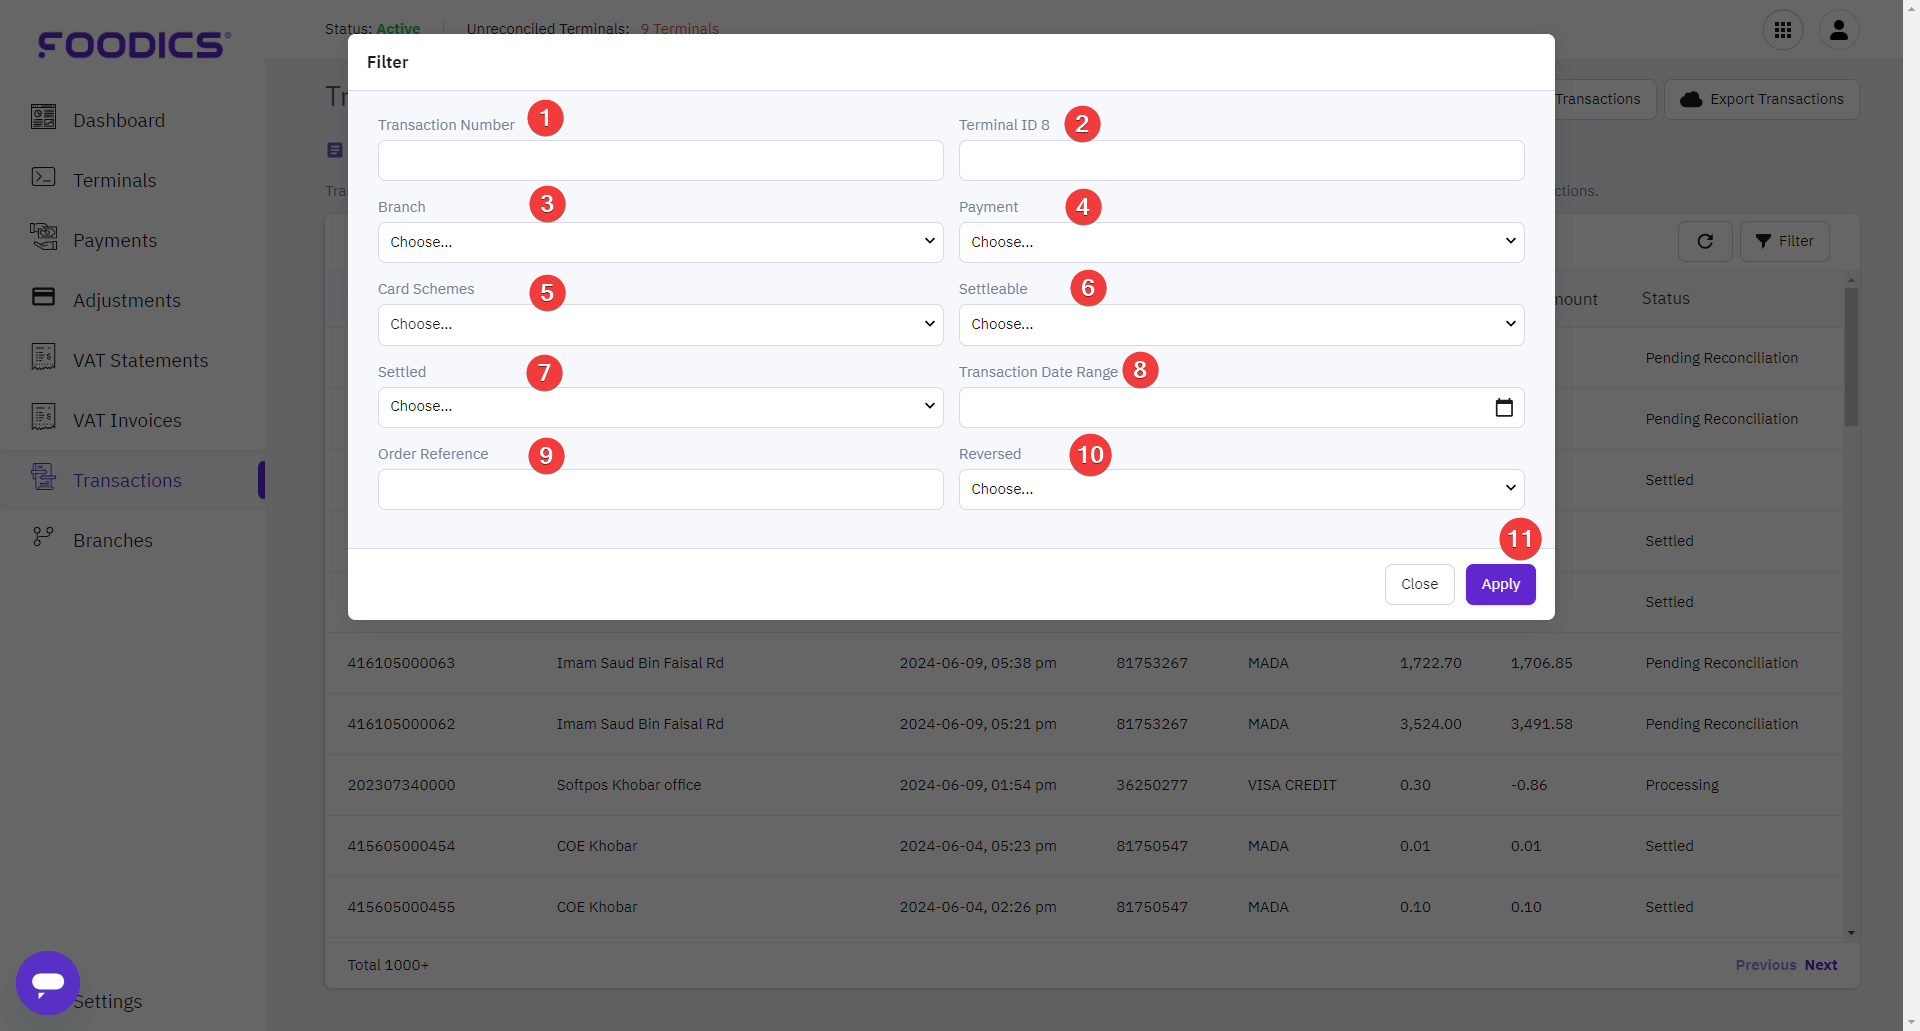Open the Branch dropdown
This screenshot has width=1920, height=1031.
click(660, 242)
